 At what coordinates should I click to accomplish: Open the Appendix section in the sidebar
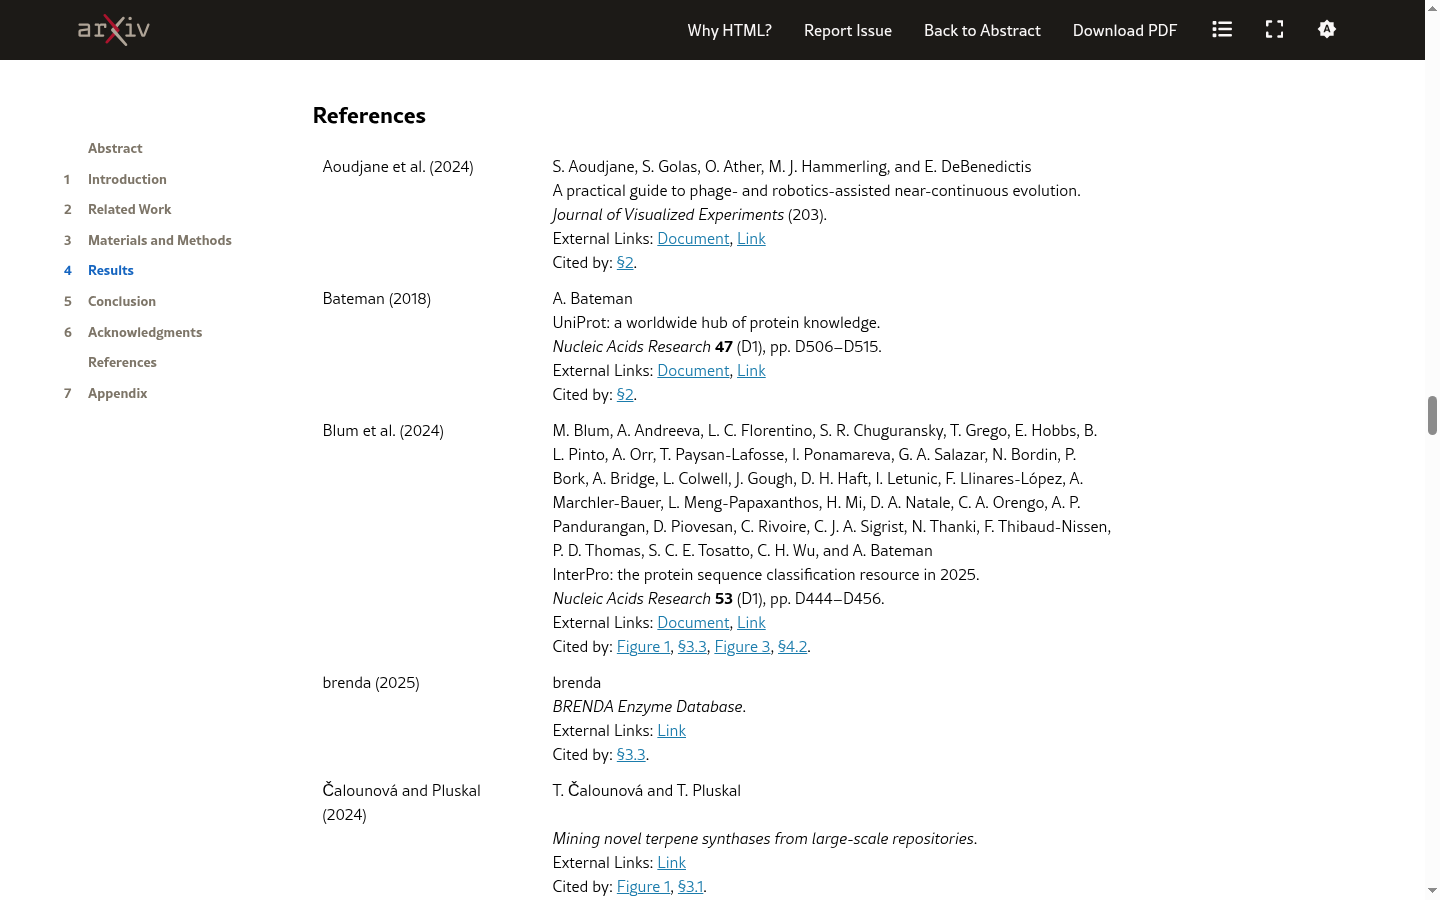pyautogui.click(x=118, y=393)
